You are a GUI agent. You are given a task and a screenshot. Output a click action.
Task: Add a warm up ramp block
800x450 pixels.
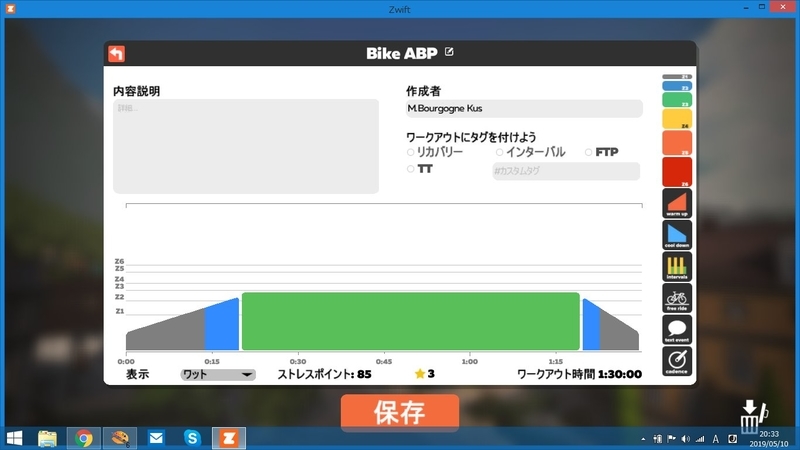pos(677,204)
